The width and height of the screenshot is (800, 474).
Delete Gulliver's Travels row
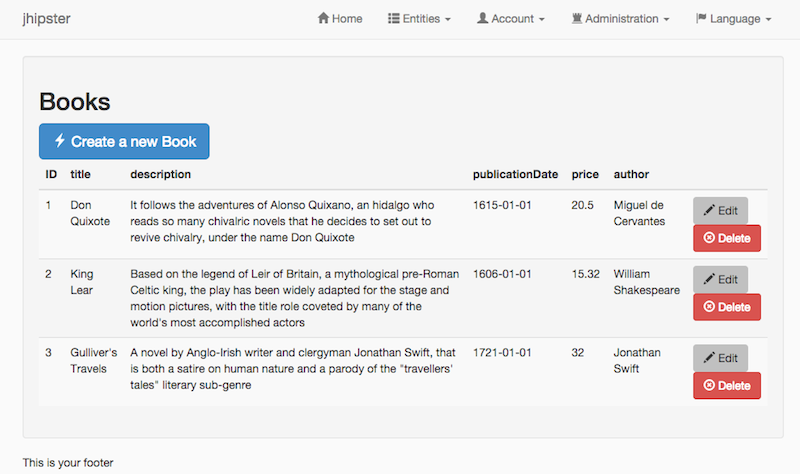(727, 386)
